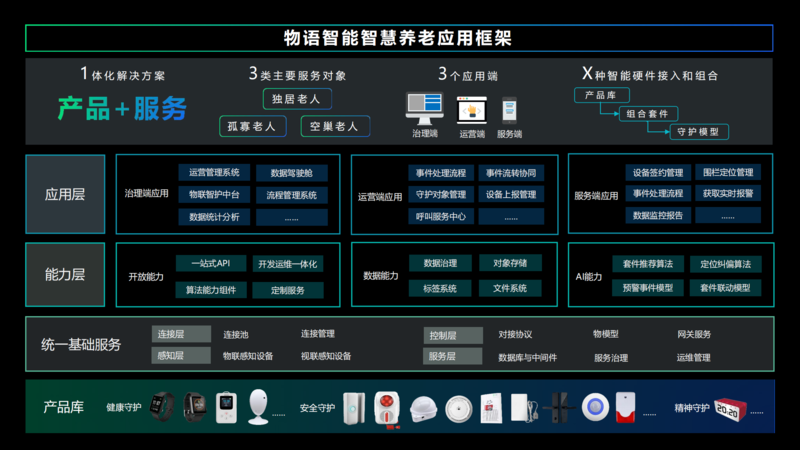Click the 服务端 mobile phone icon
The image size is (800, 450).
[x=509, y=109]
